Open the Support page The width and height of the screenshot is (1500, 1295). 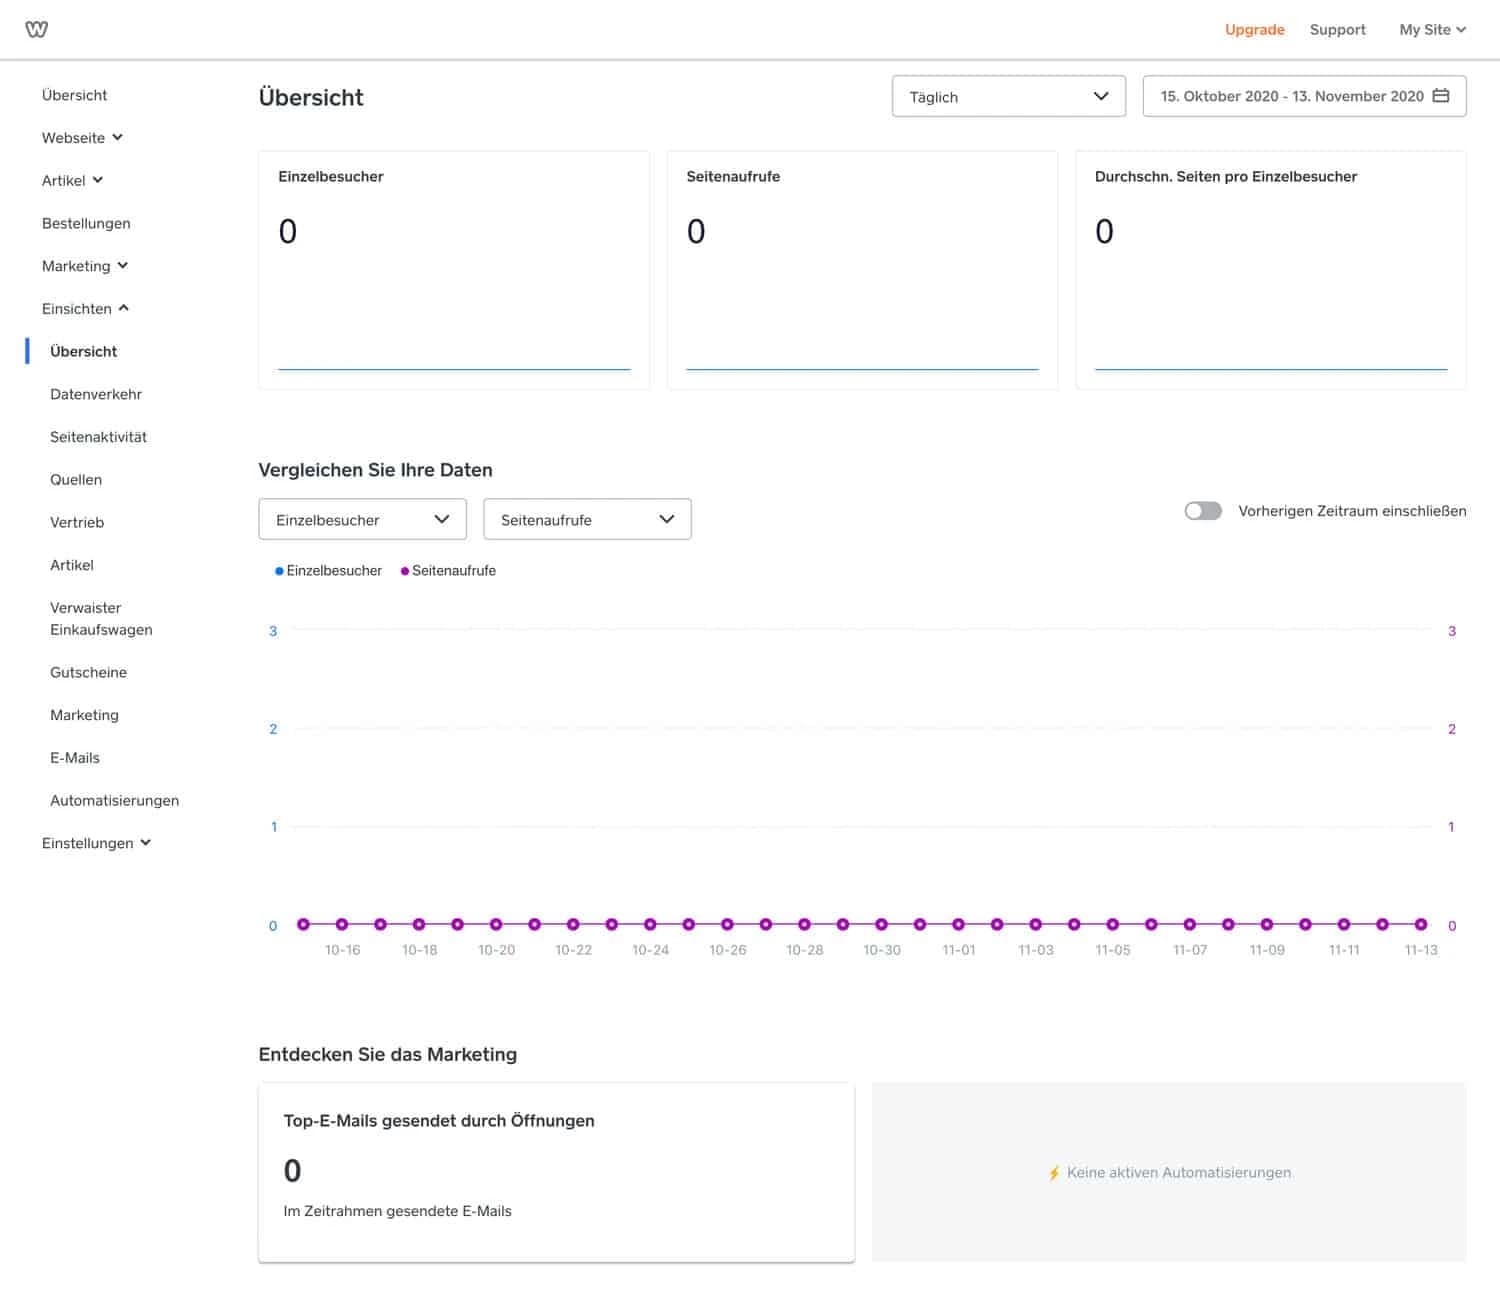[1337, 29]
